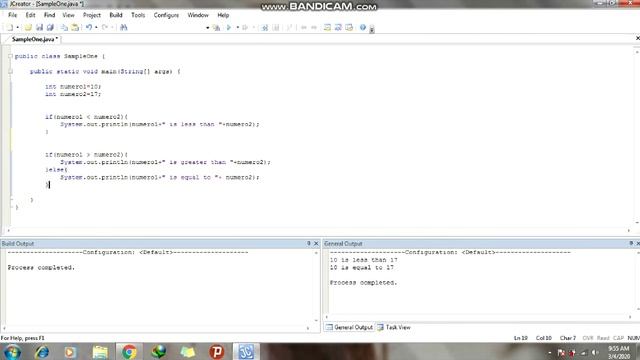Click the '10 is equal to 17' output line
Screen dimensions: 640x360
[x=362, y=268]
